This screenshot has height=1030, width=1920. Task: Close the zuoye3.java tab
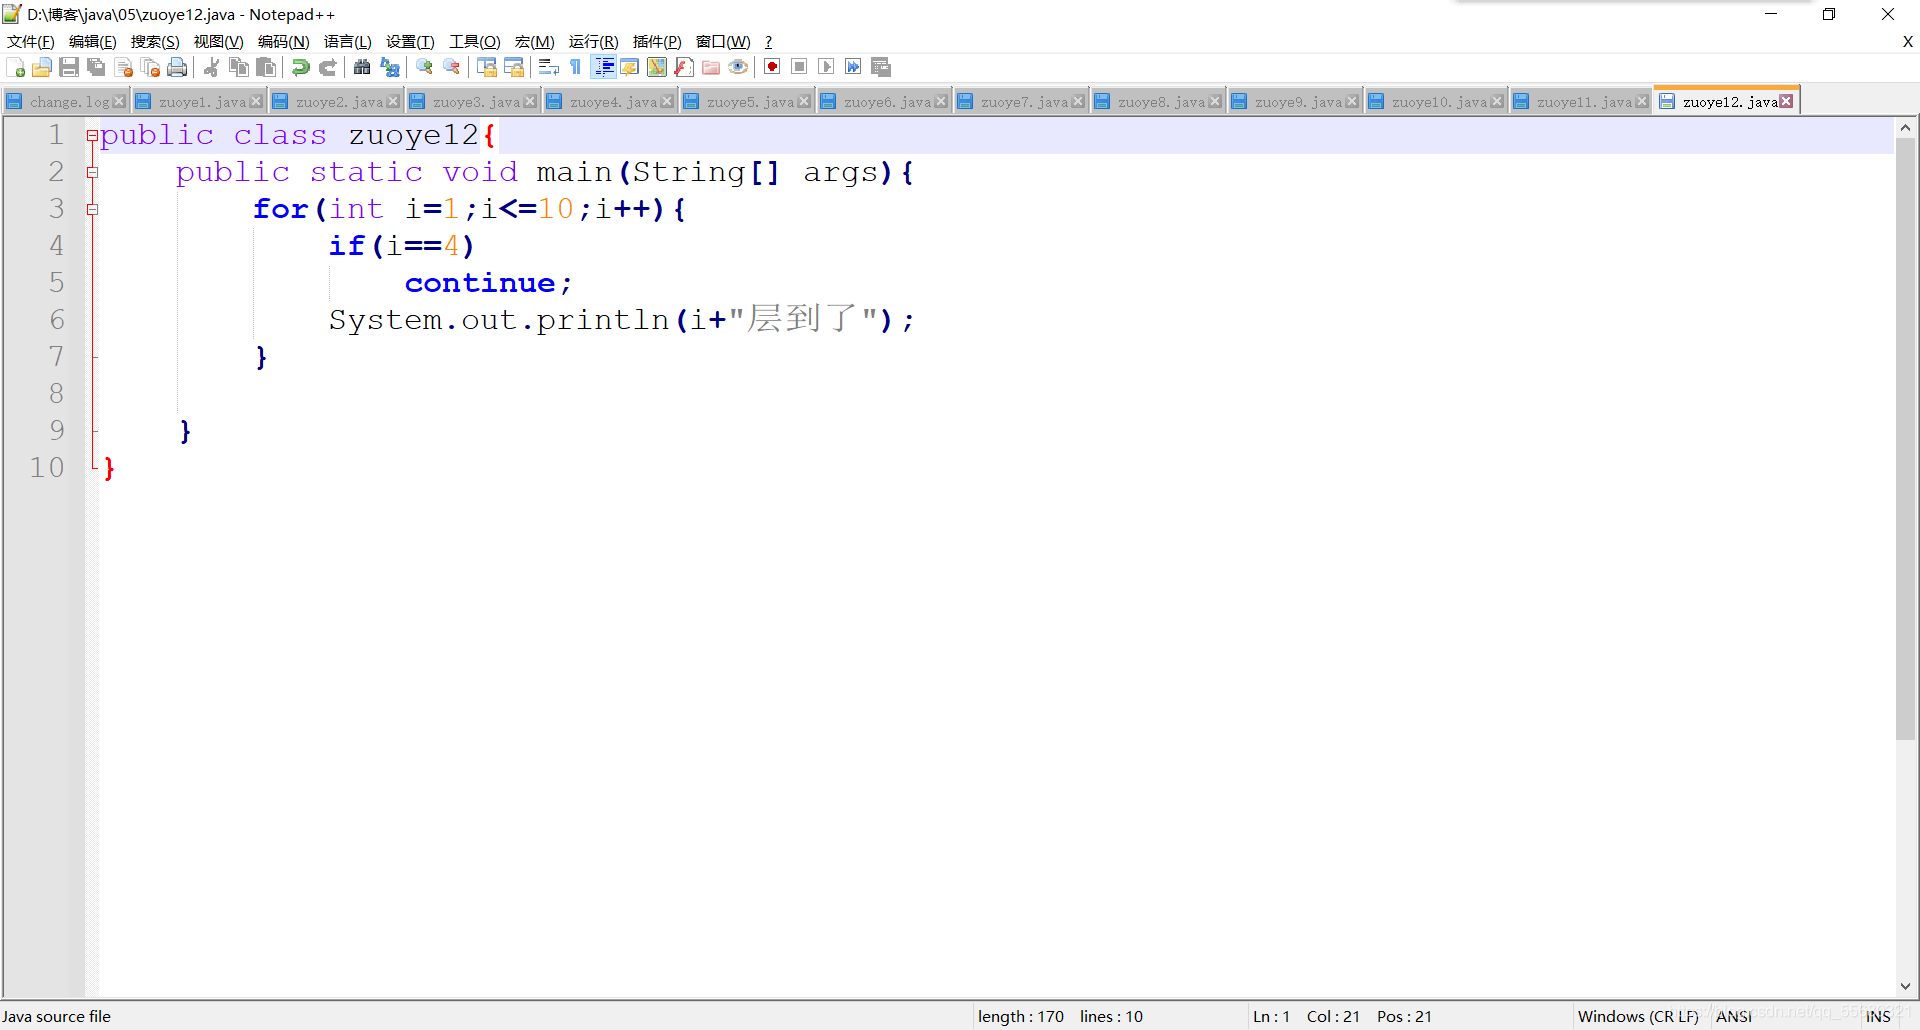(530, 102)
